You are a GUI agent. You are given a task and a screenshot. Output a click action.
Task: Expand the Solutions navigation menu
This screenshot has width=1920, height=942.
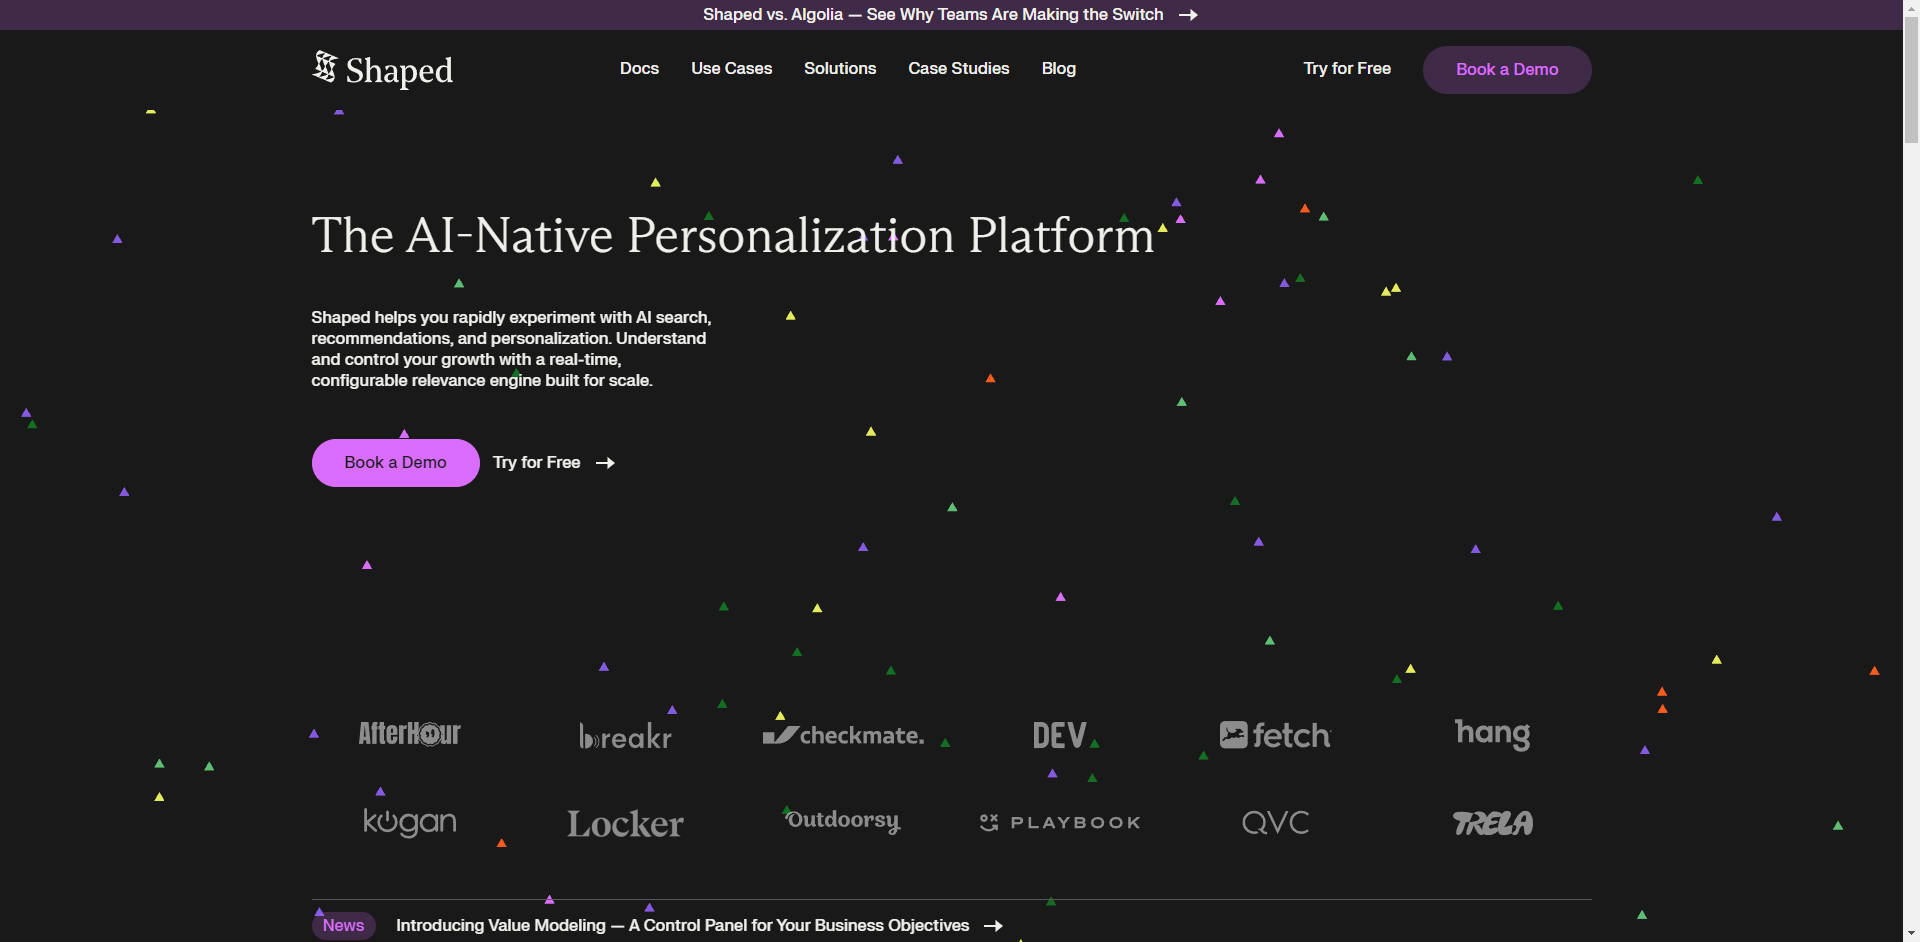[840, 69]
